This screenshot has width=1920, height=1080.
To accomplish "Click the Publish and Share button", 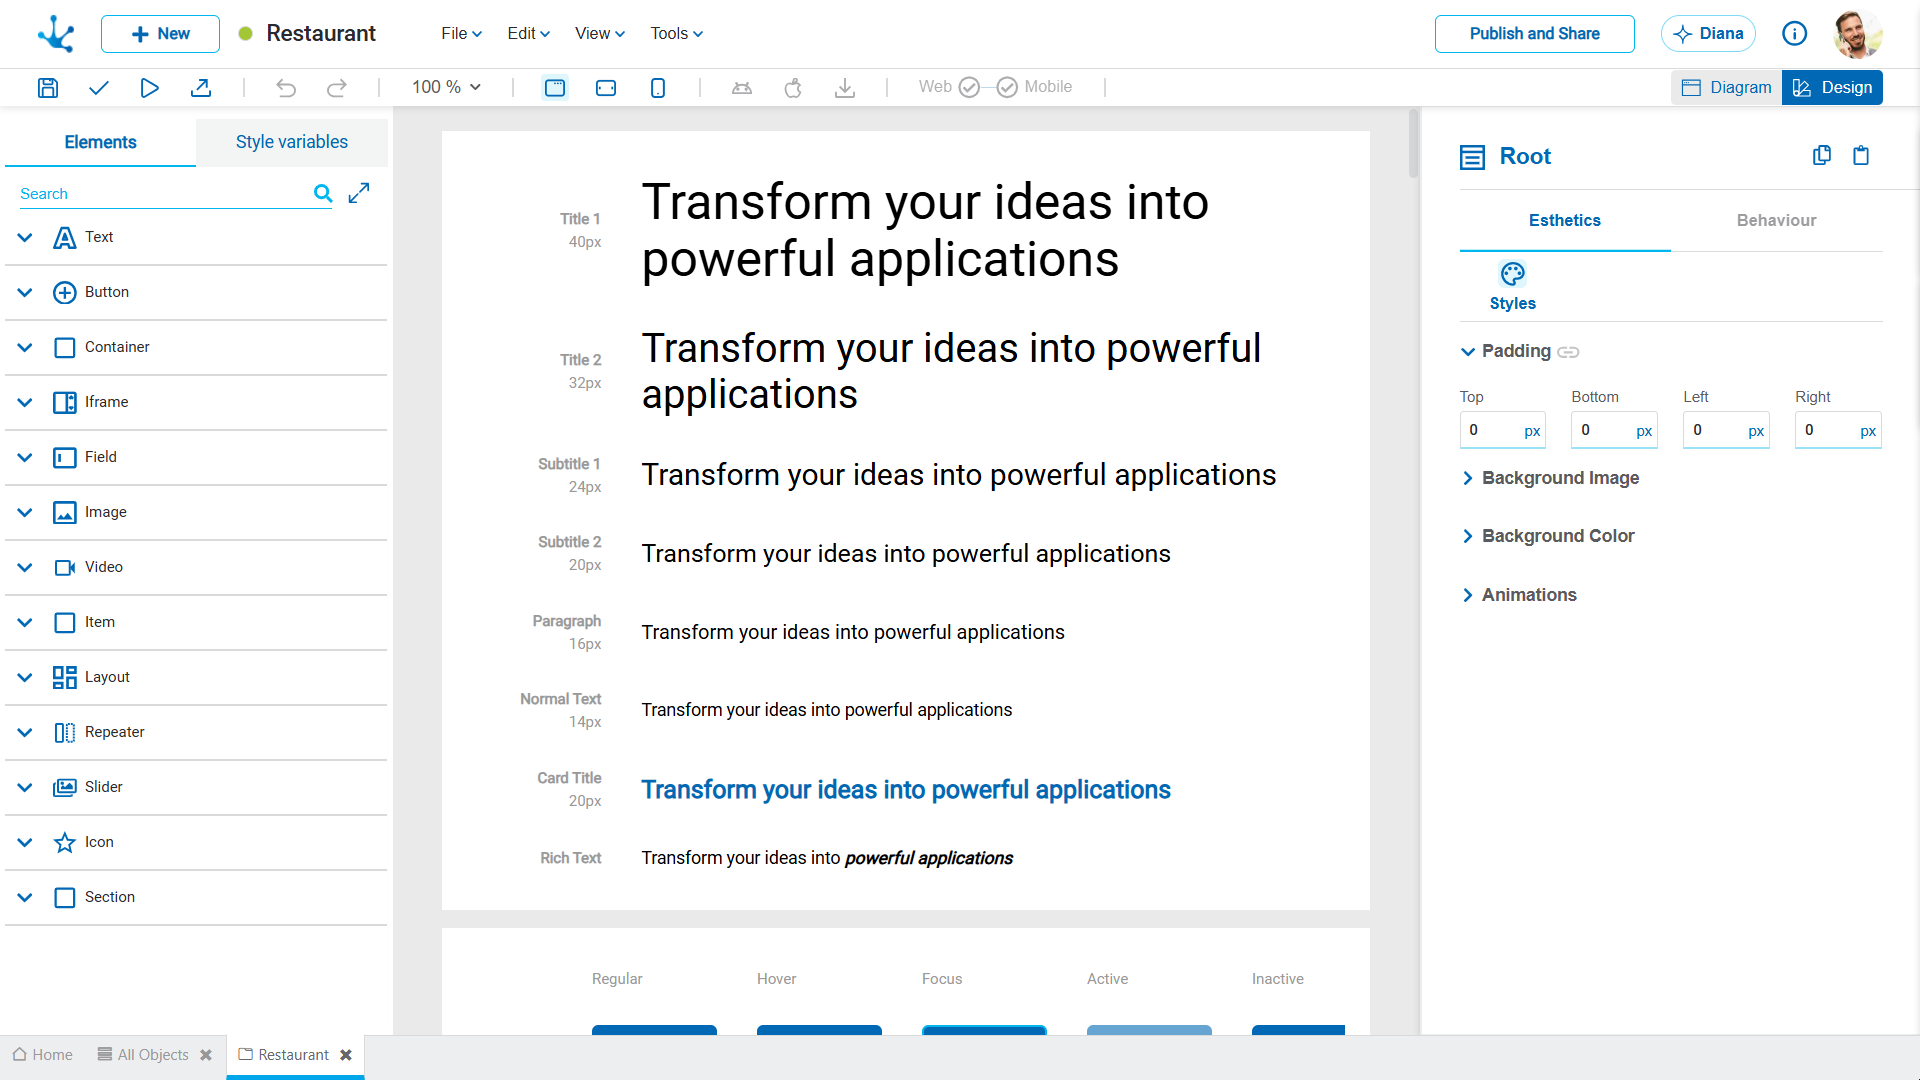I will point(1535,34).
